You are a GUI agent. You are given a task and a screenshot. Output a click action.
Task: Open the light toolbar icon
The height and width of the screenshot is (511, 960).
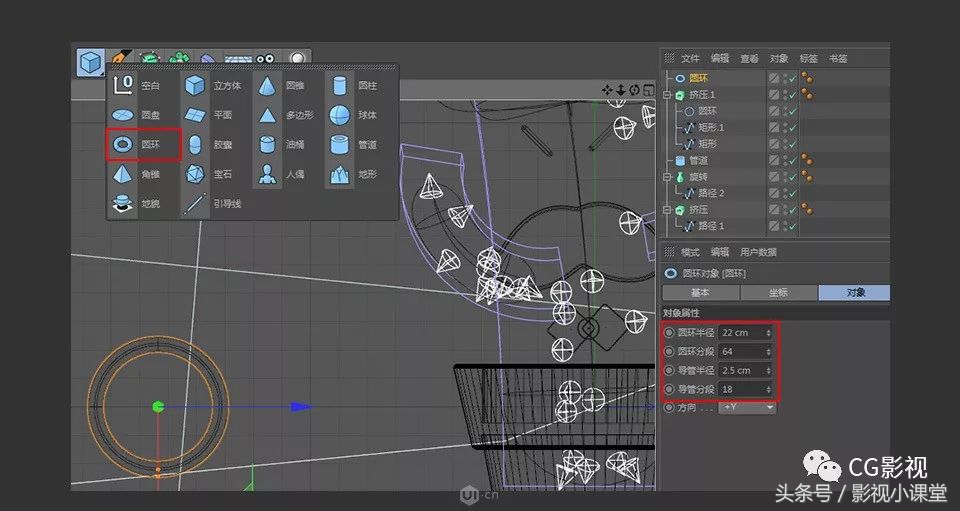[297, 58]
